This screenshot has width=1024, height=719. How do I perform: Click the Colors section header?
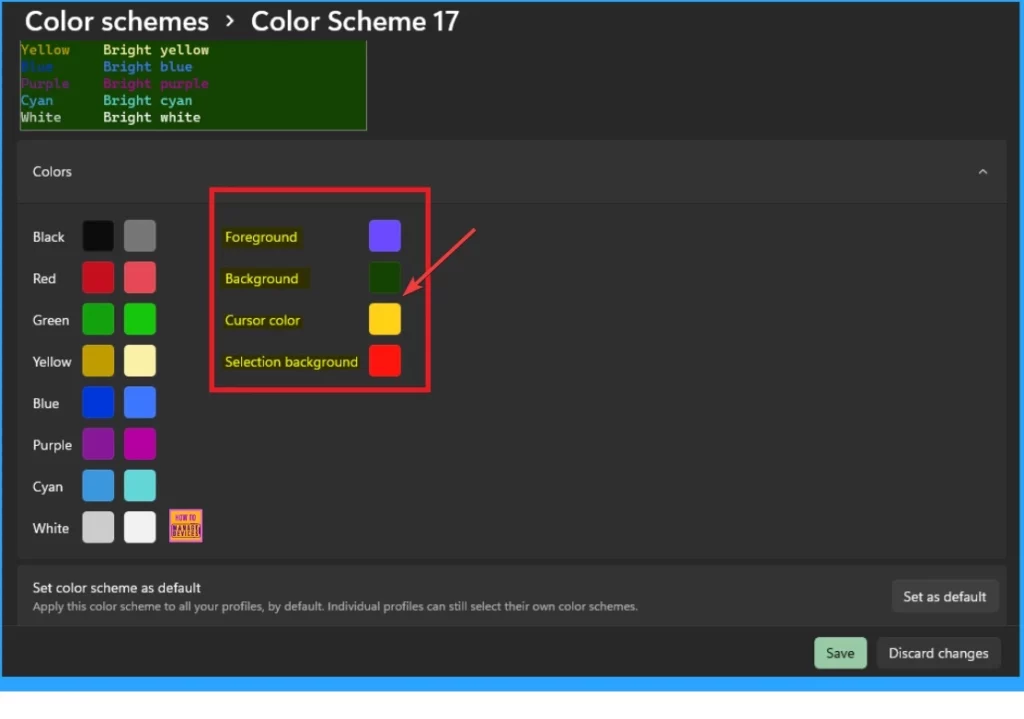[512, 172]
